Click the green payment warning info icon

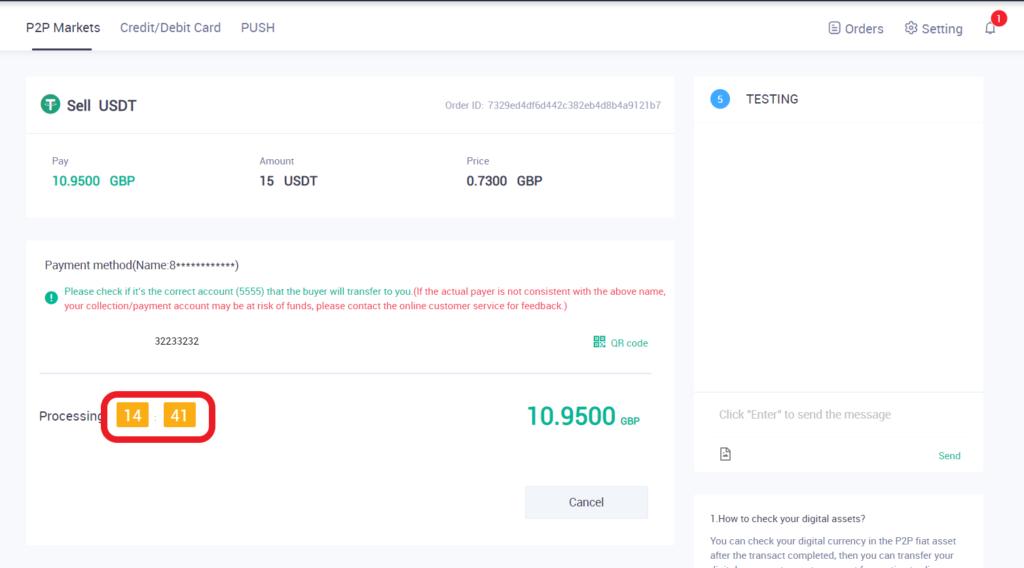[51, 298]
